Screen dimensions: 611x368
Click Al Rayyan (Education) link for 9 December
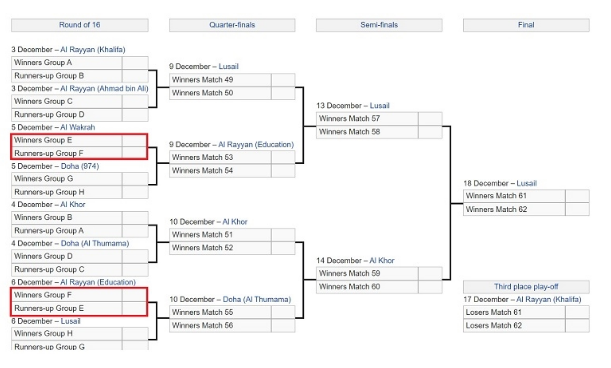[x=256, y=144]
